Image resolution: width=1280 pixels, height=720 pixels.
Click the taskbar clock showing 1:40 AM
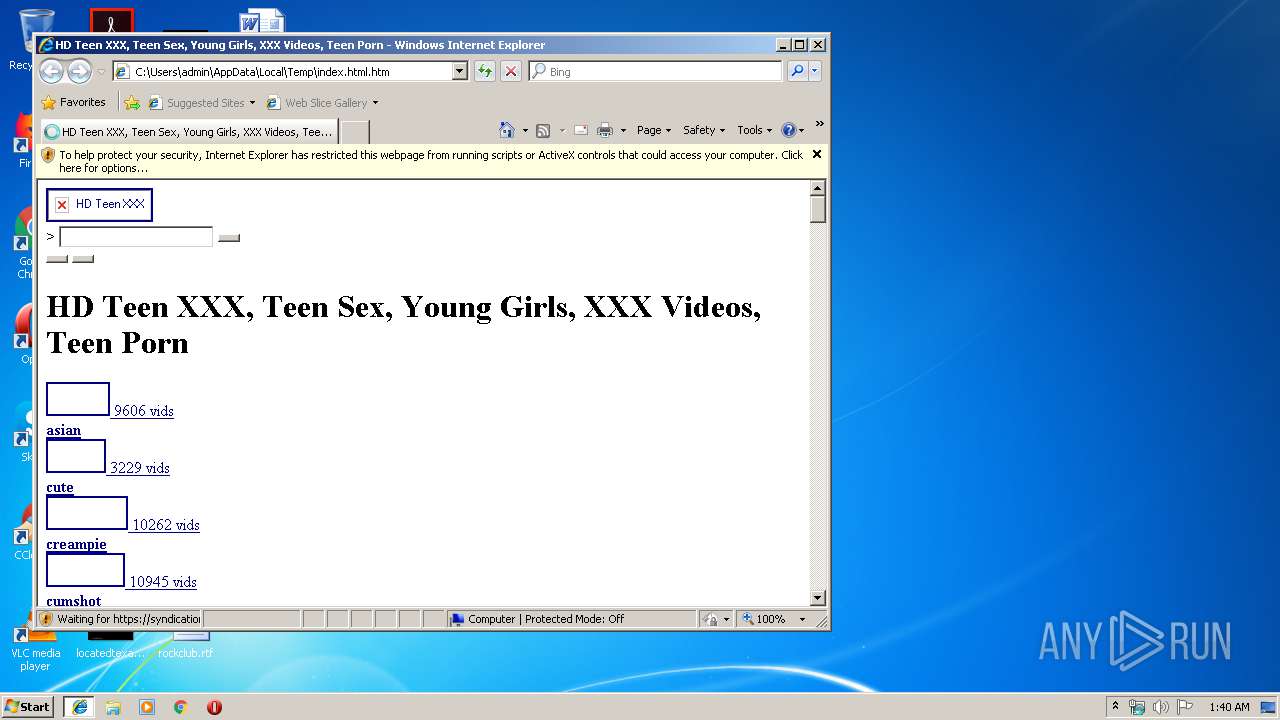1229,707
